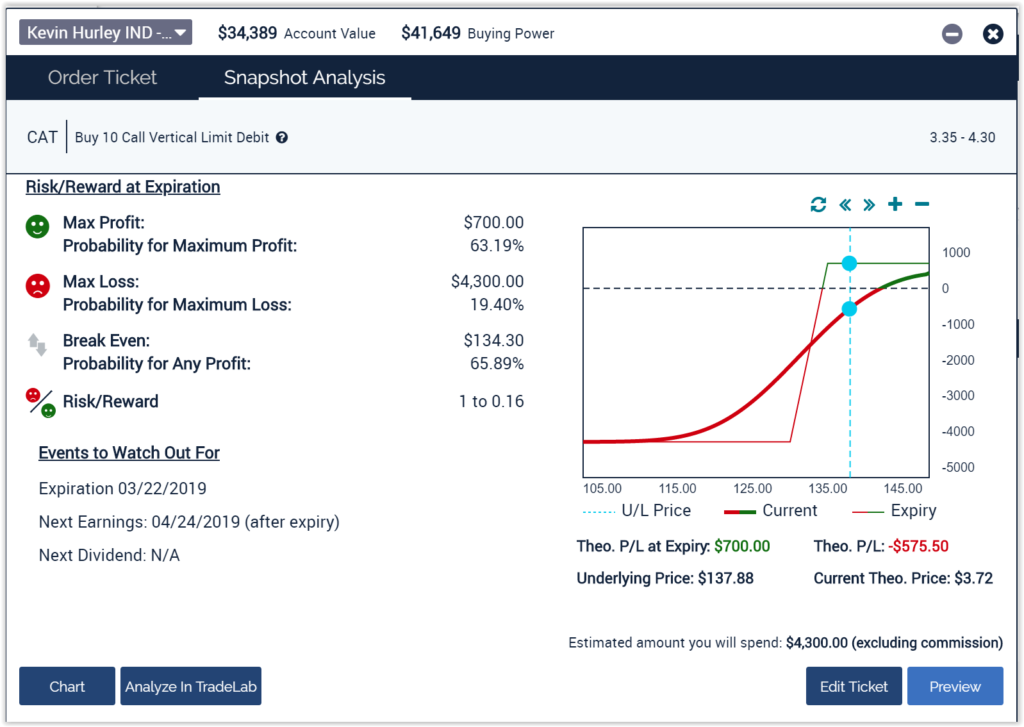Minimize the order ticket window
Screen dimensions: 1024x727
pos(952,34)
